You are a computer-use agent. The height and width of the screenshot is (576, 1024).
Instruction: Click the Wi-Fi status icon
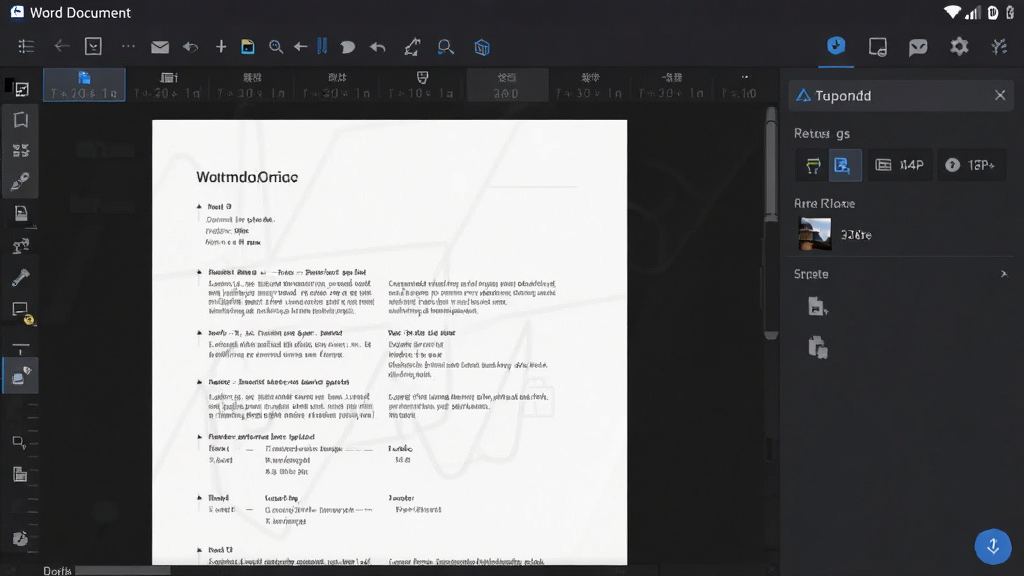952,12
